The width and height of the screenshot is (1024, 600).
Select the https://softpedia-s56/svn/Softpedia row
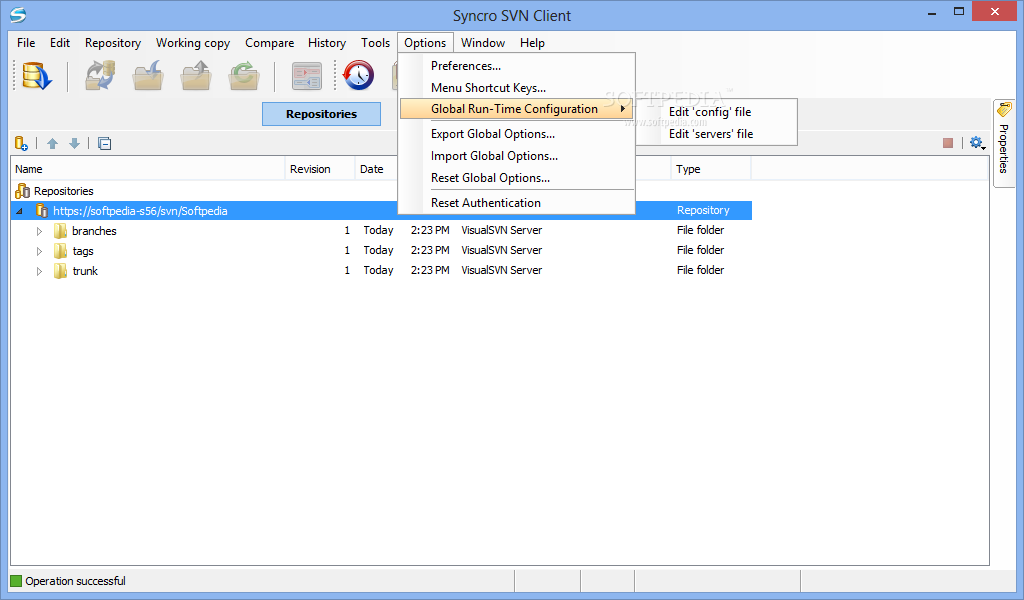[x=381, y=211]
